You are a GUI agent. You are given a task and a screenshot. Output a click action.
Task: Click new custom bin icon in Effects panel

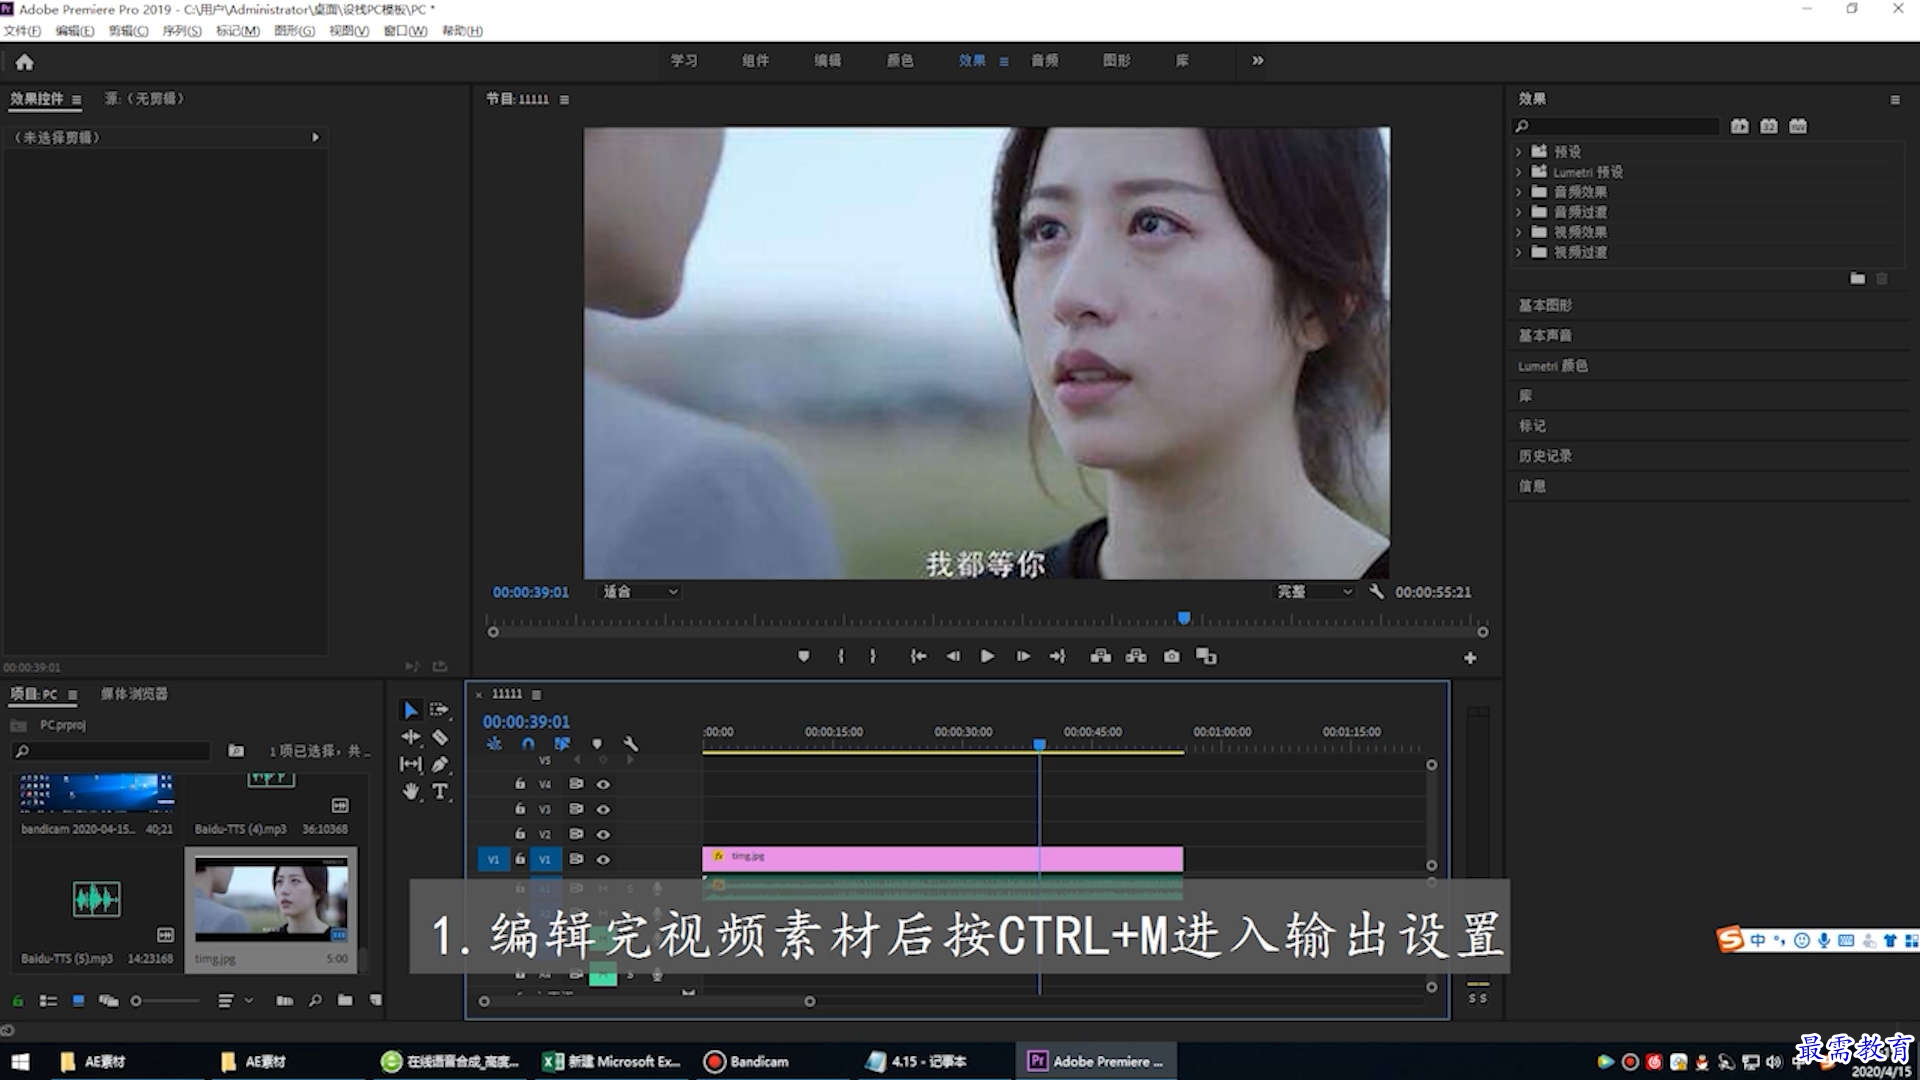1857,278
